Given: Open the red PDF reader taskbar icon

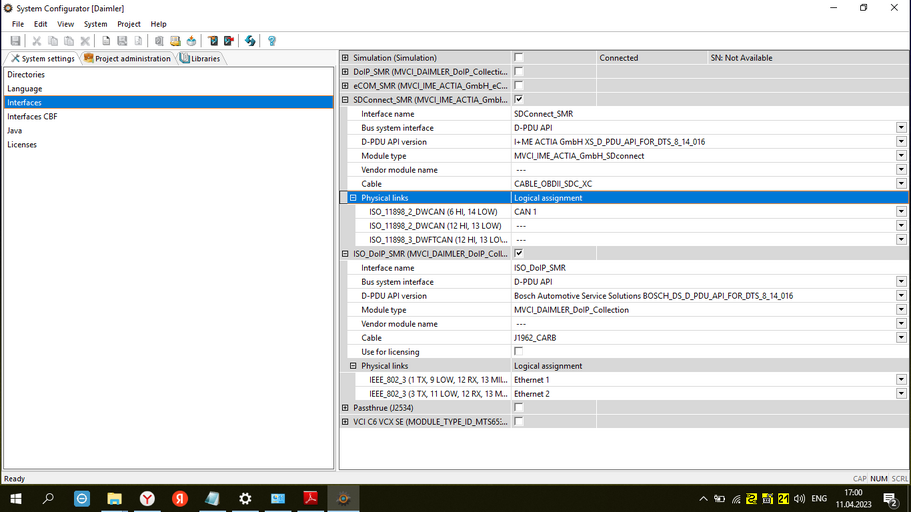Looking at the screenshot, I should 310,499.
